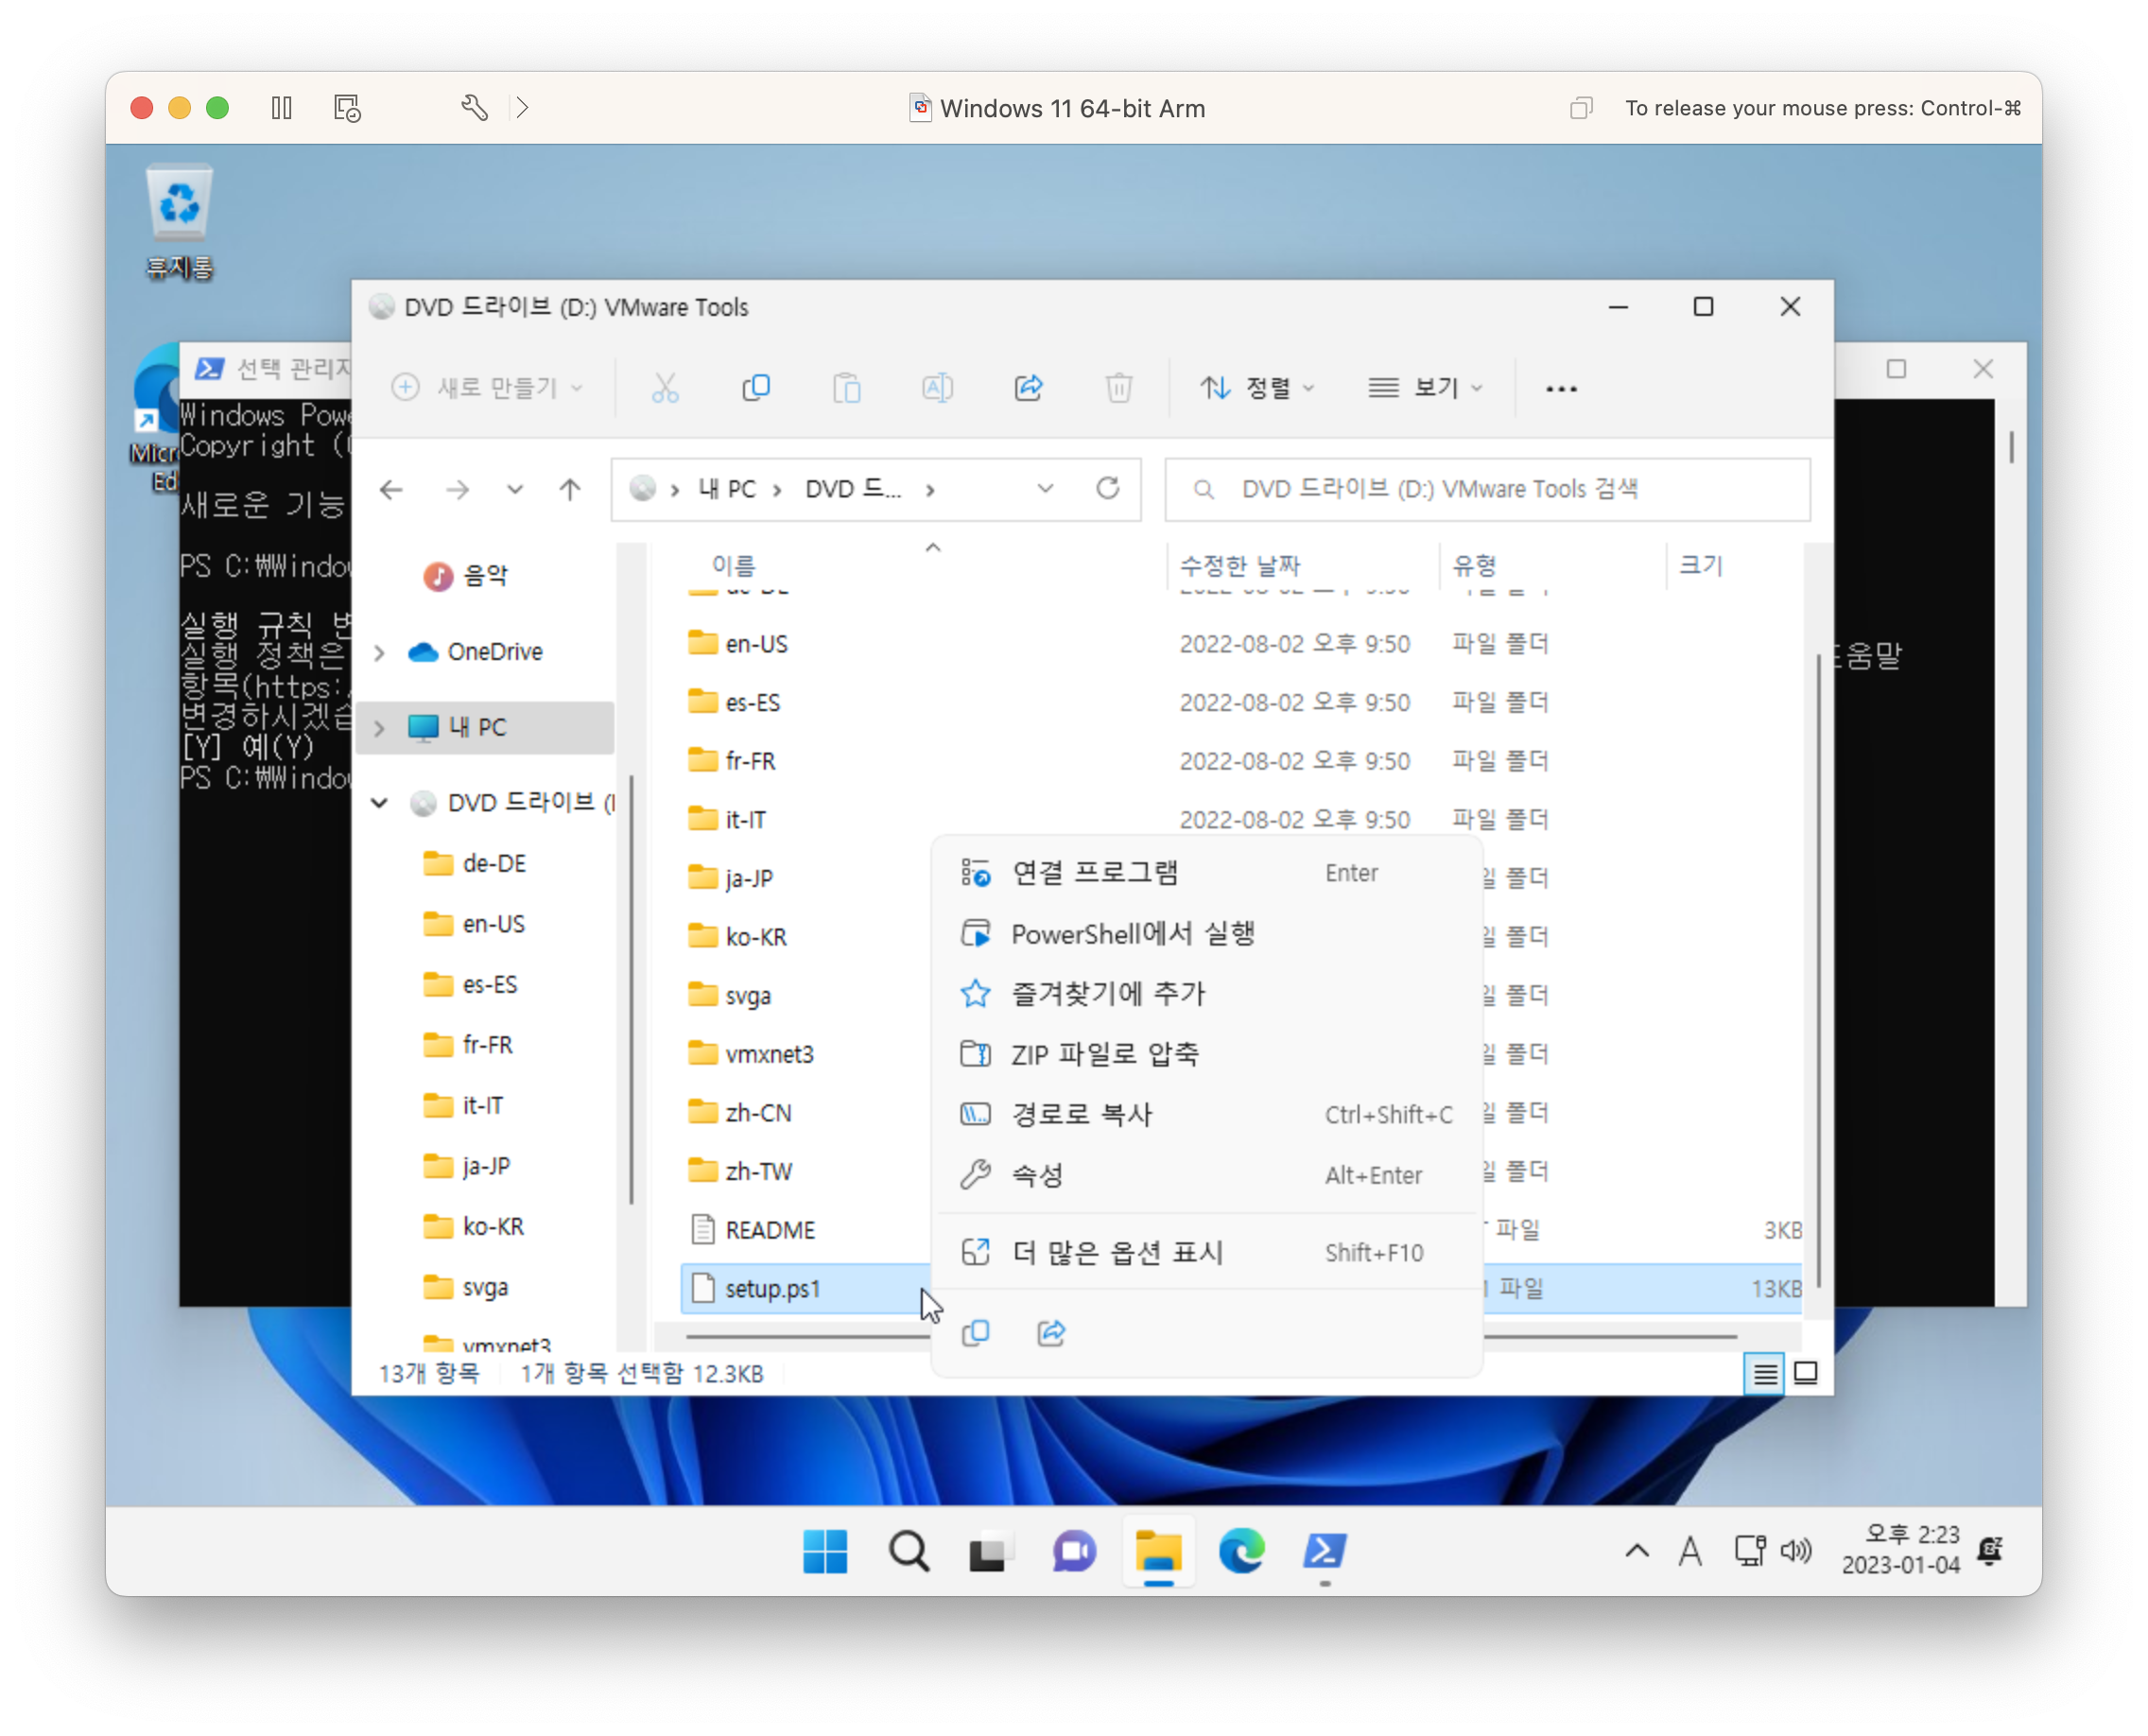This screenshot has height=1736, width=2148.
Task: Open Microsoft Edge from the taskbar
Action: tap(1241, 1552)
